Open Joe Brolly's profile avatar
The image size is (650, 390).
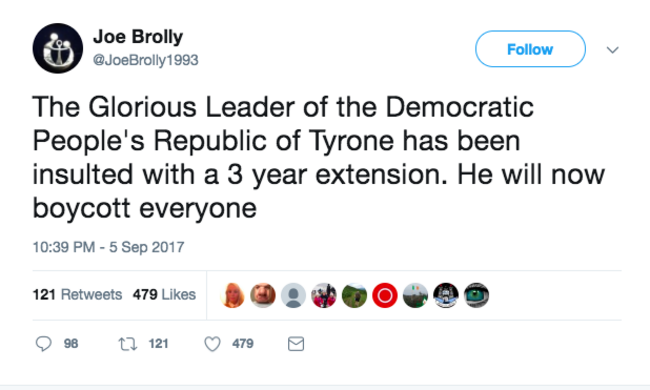pyautogui.click(x=58, y=48)
